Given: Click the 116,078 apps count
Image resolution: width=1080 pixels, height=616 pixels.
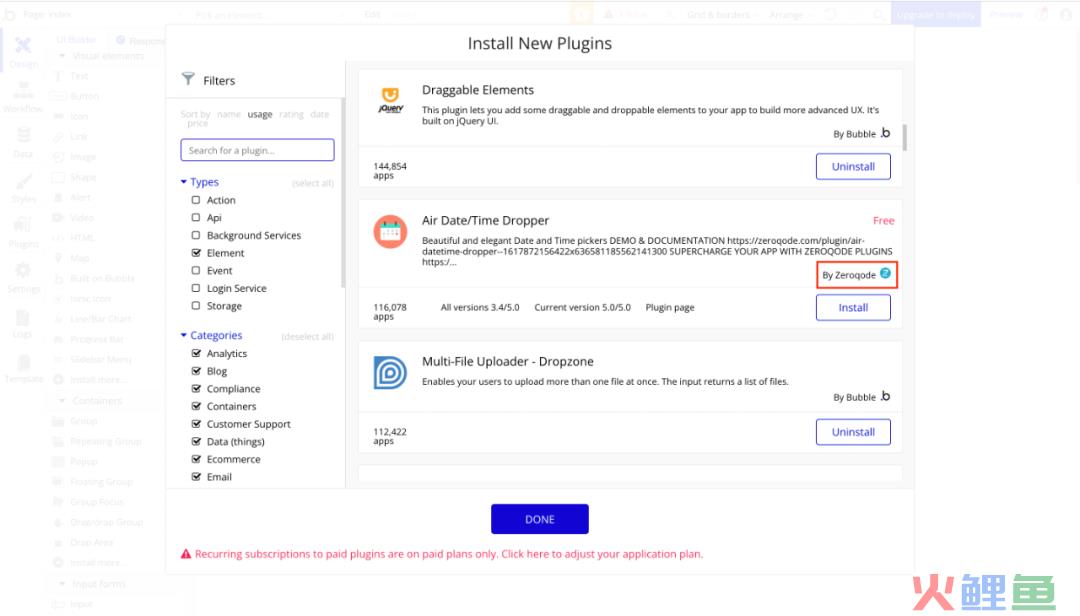Looking at the screenshot, I should coord(390,312).
